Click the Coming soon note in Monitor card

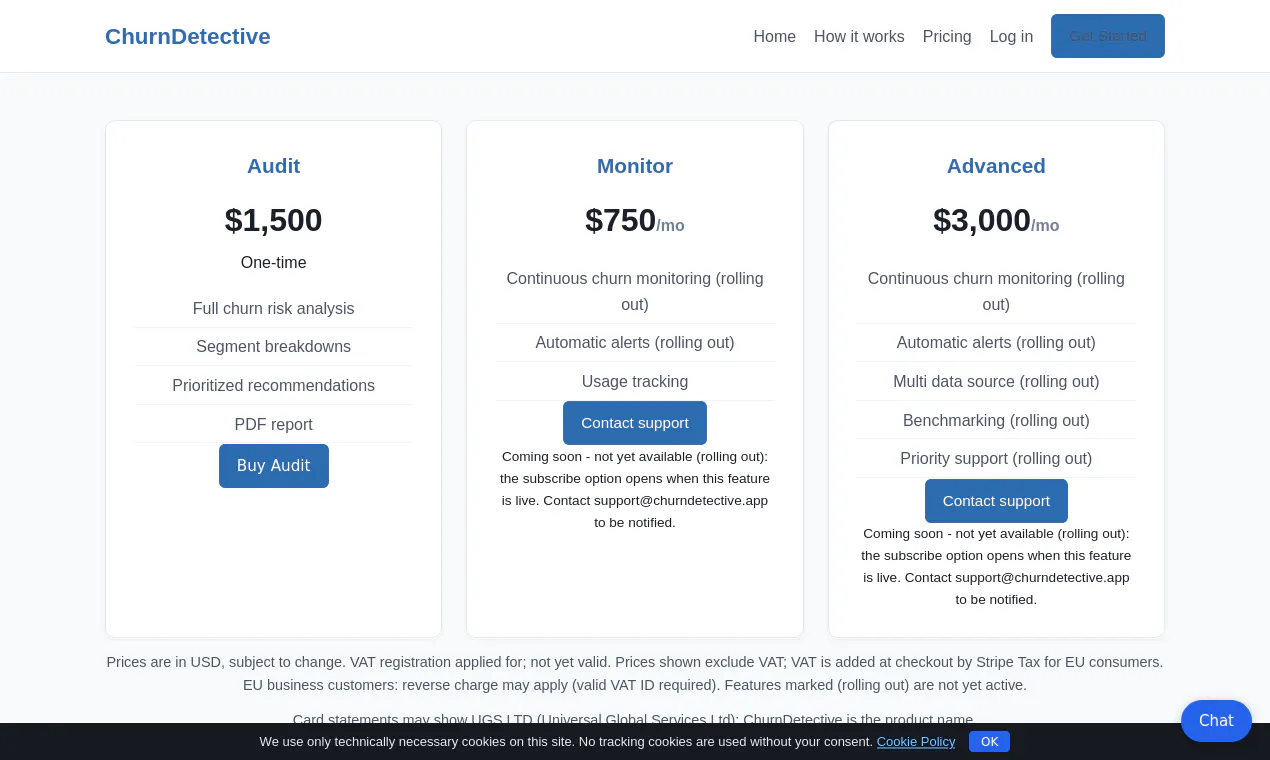tap(635, 490)
